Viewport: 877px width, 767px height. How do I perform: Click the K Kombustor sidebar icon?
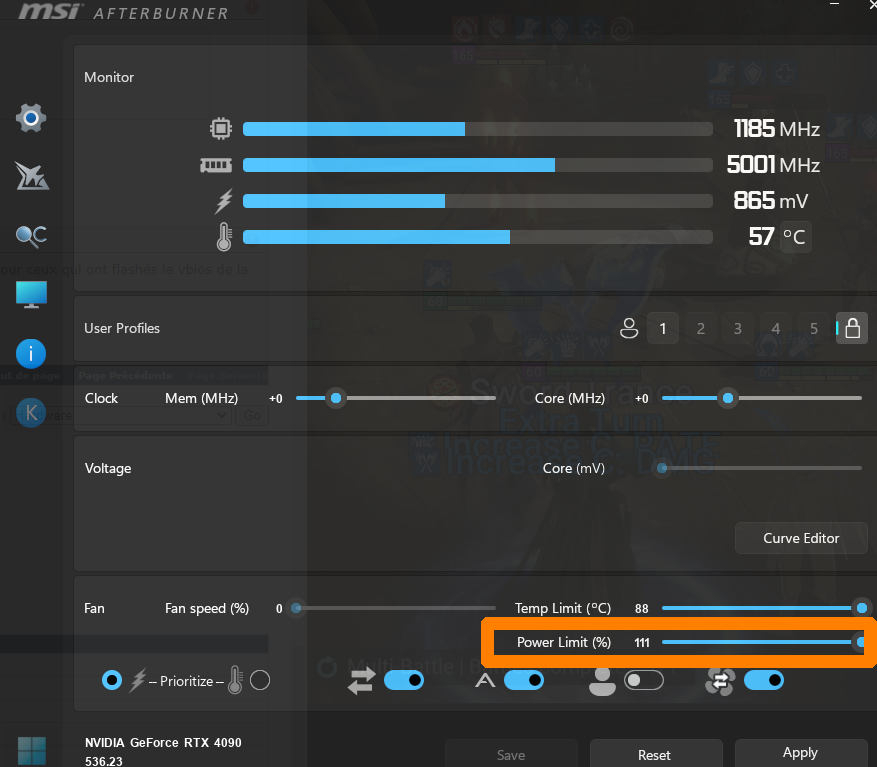(x=31, y=413)
